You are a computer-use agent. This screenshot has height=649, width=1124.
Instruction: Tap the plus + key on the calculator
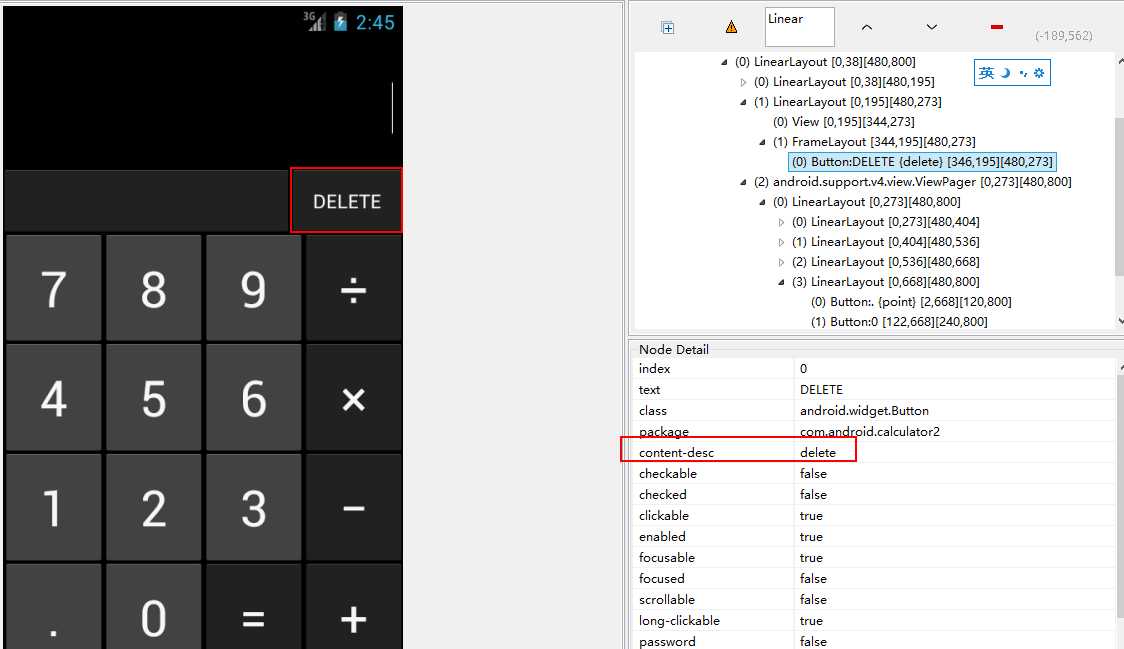354,608
